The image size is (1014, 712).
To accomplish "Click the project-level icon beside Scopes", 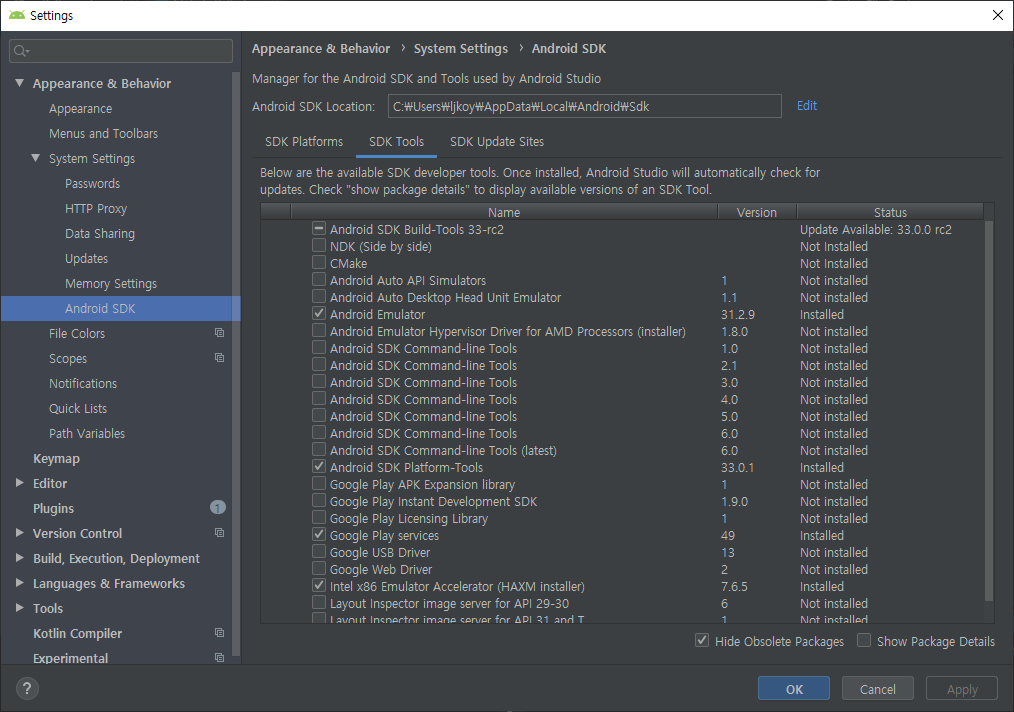I will pos(219,358).
